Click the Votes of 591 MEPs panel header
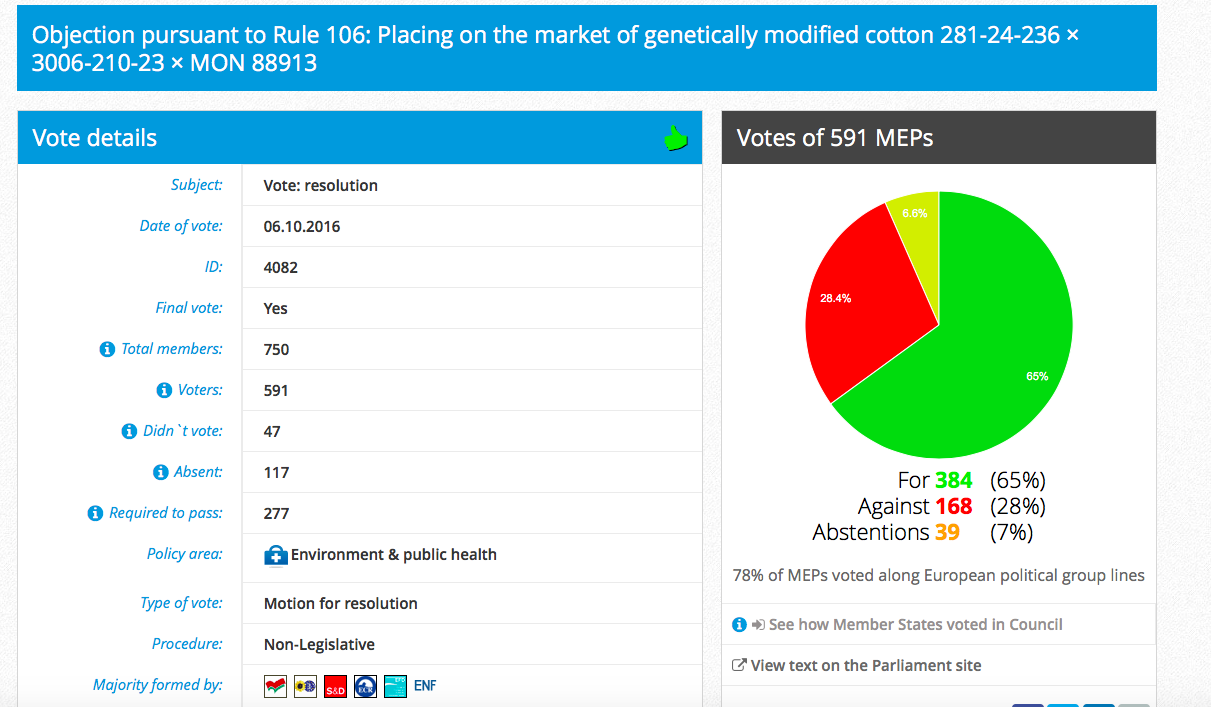Screen dimensions: 1211x707 pyautogui.click(x=939, y=138)
